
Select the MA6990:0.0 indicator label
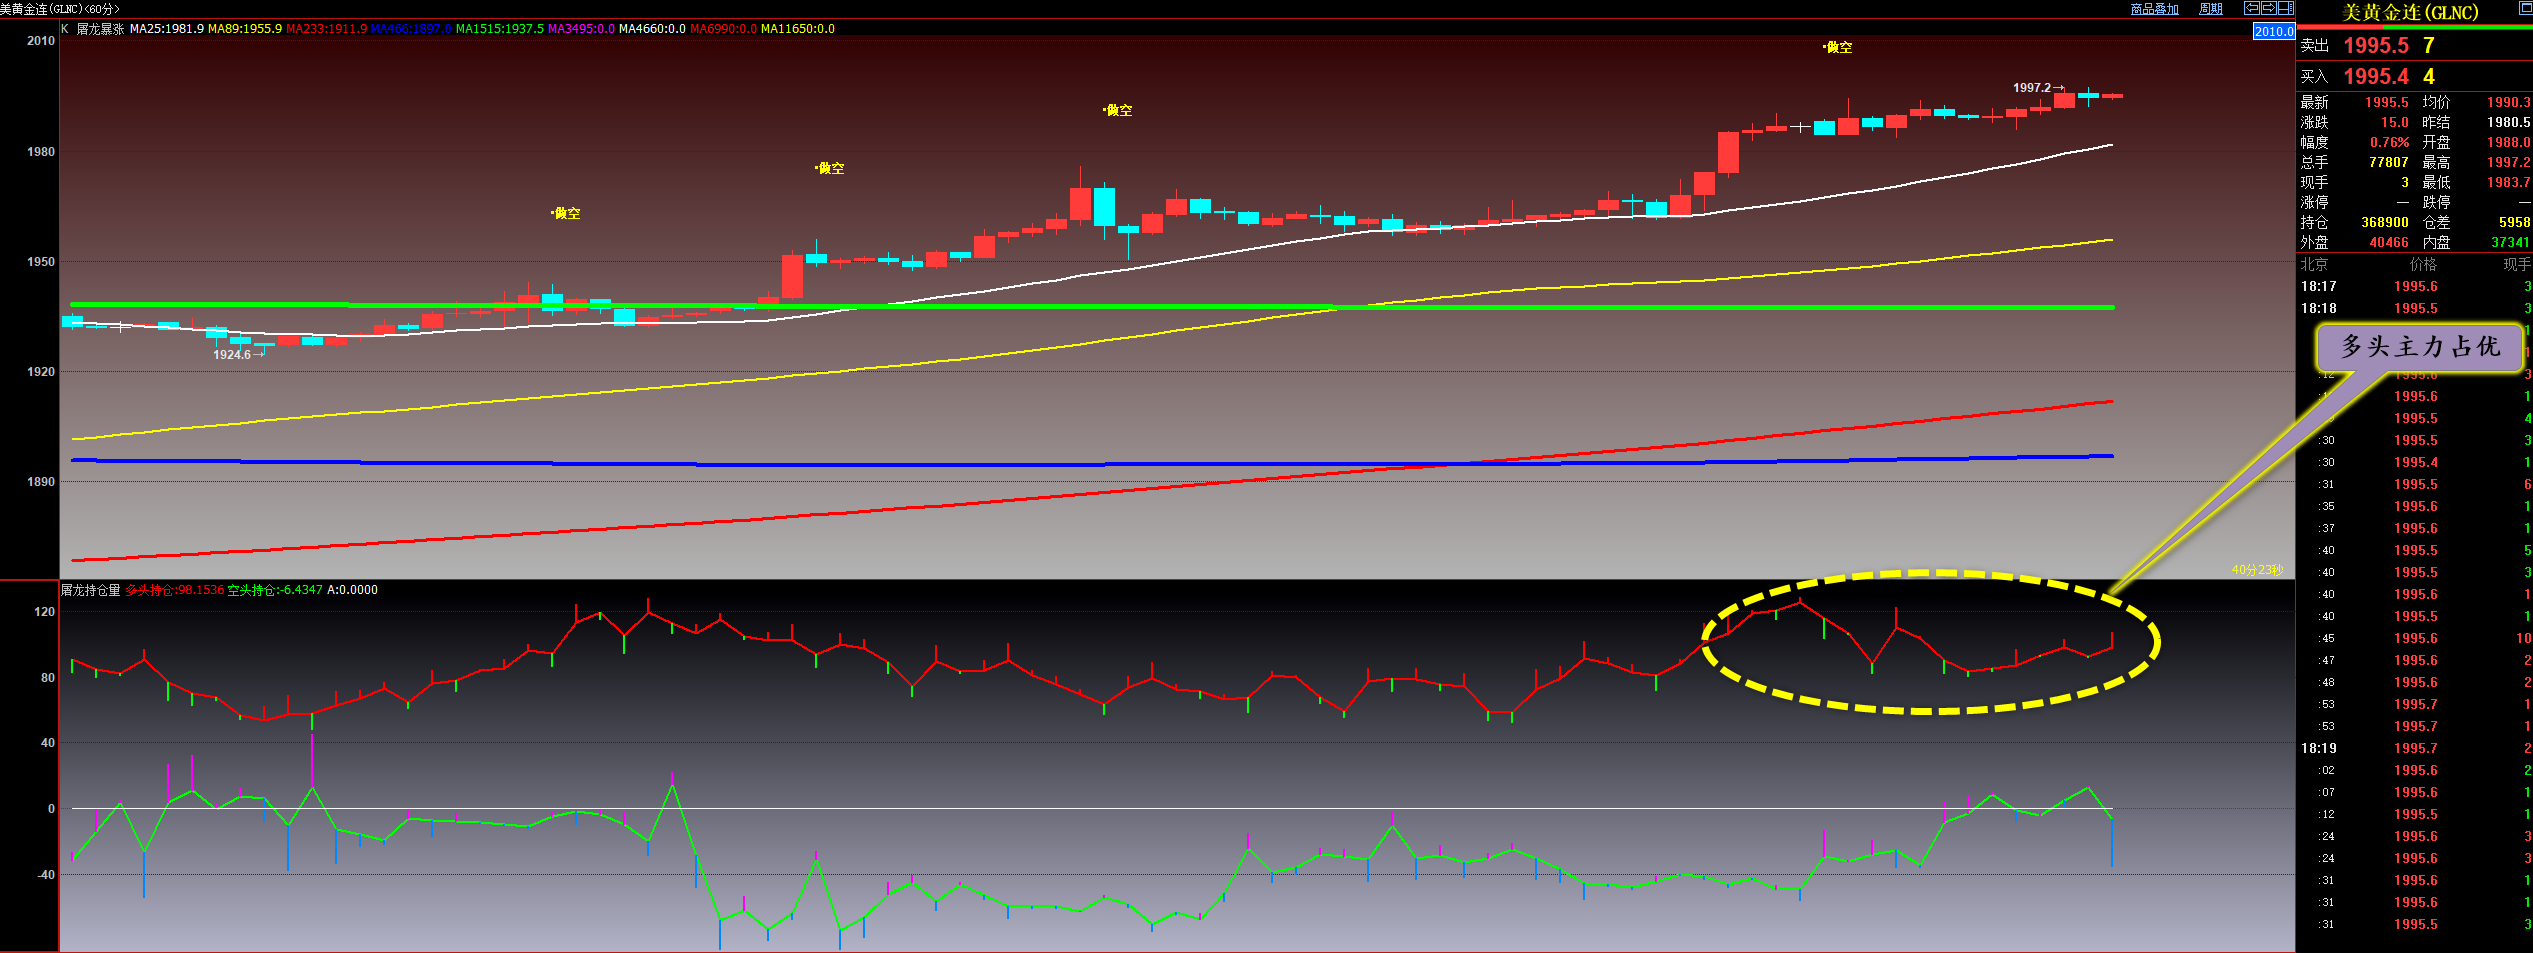723,29
